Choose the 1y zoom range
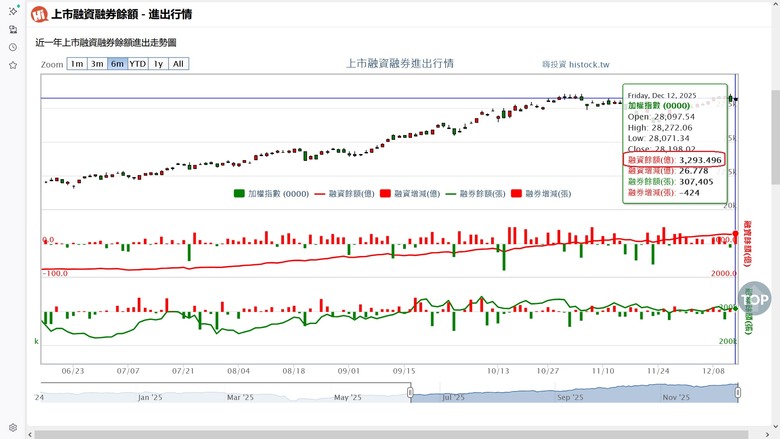This screenshot has height=439, width=780. pos(158,64)
